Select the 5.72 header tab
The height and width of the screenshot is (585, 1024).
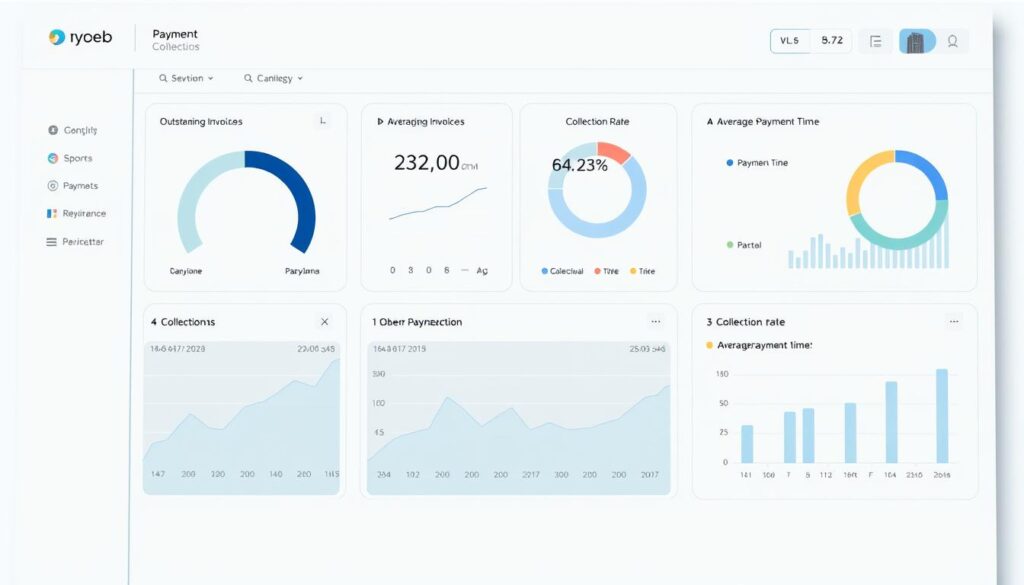point(831,41)
